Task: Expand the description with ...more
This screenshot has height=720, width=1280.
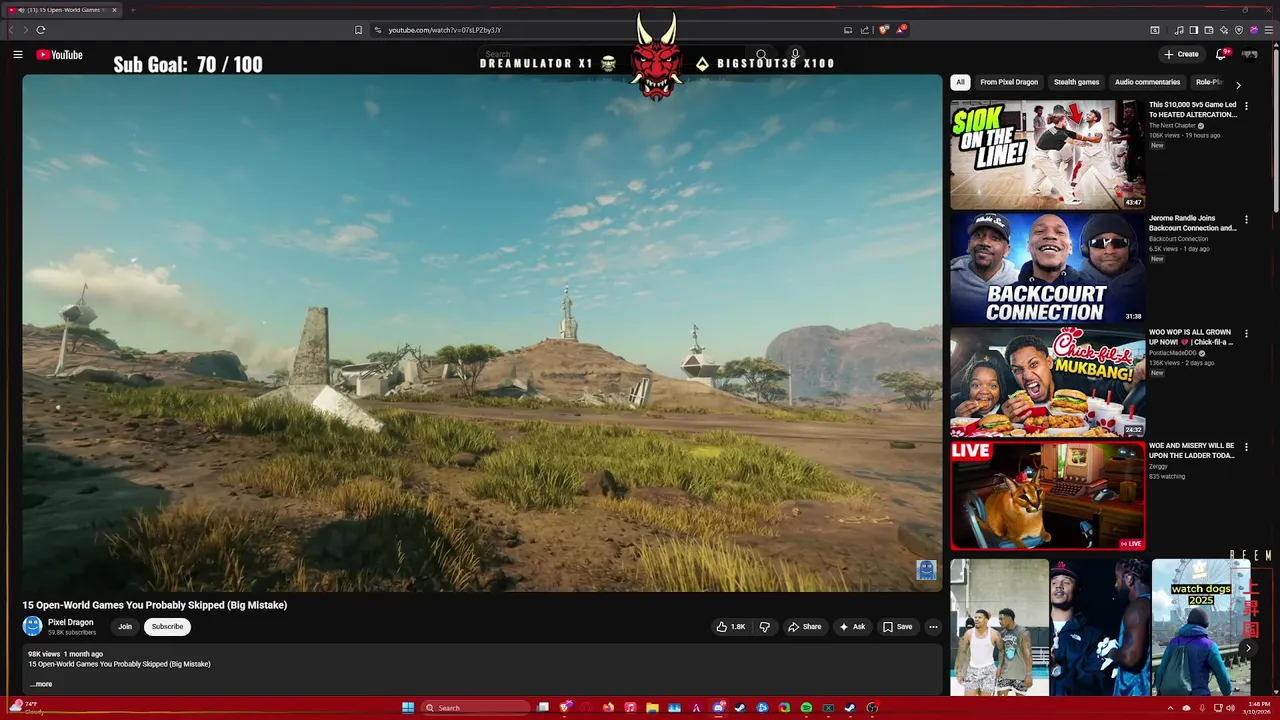Action: tap(41, 684)
